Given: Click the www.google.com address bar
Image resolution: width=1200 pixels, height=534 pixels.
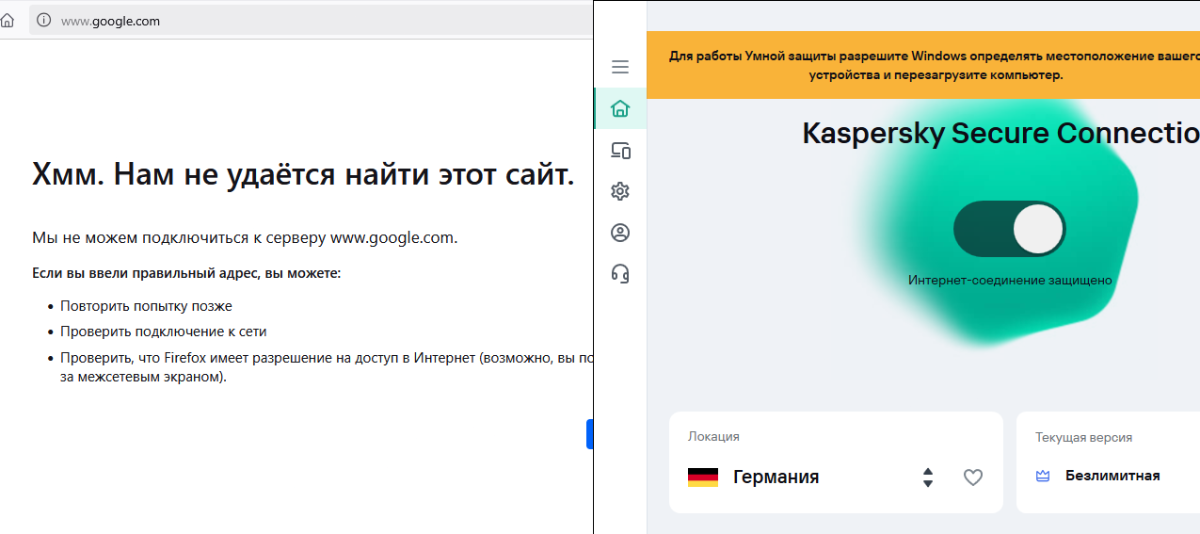Looking at the screenshot, I should tap(310, 20).
